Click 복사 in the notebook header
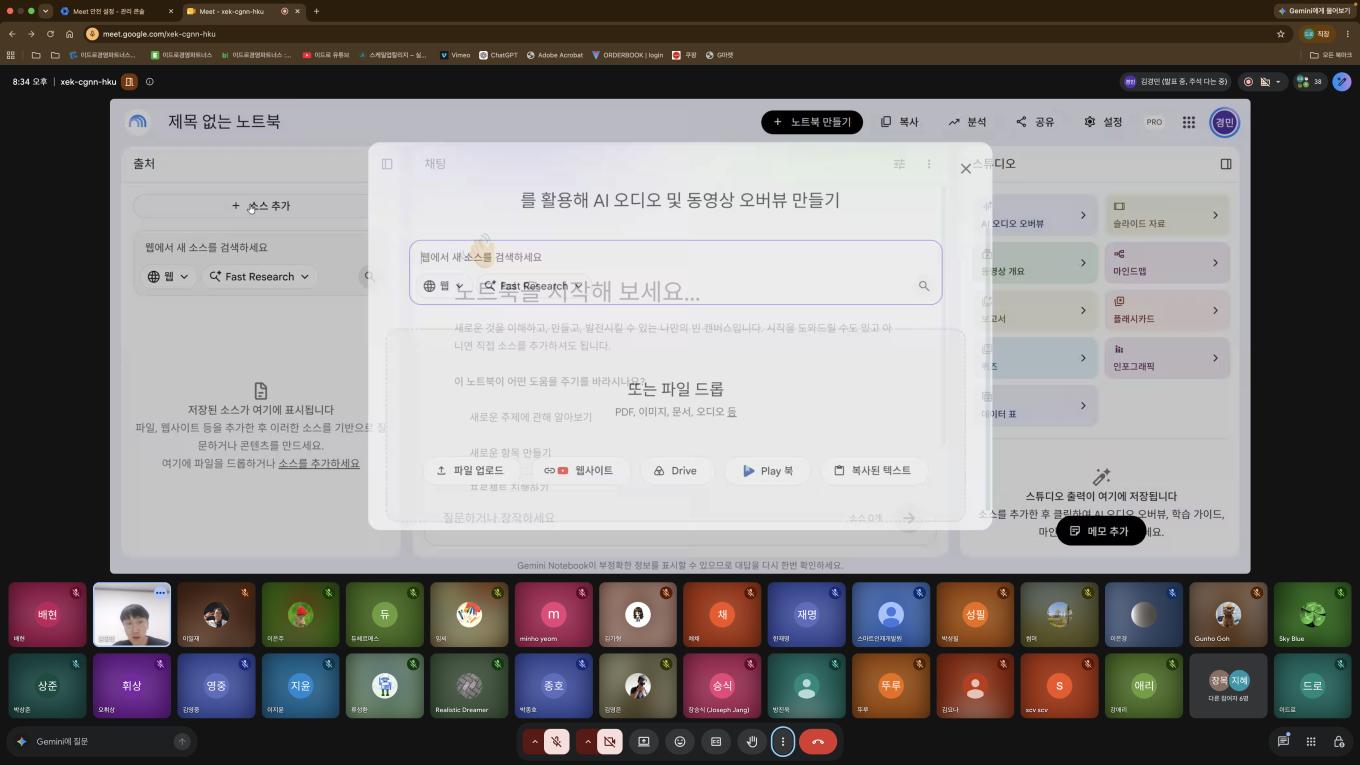1360x765 pixels. tap(899, 122)
